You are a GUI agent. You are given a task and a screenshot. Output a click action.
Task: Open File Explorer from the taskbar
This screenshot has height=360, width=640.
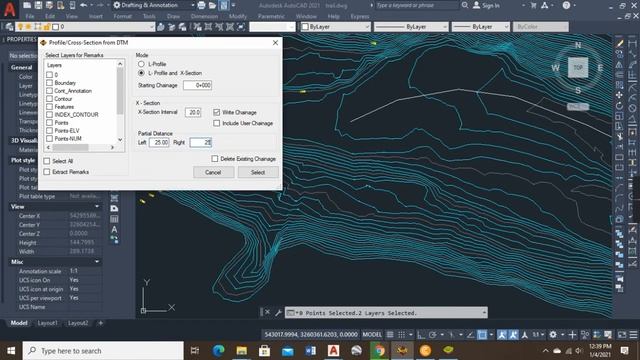click(242, 351)
